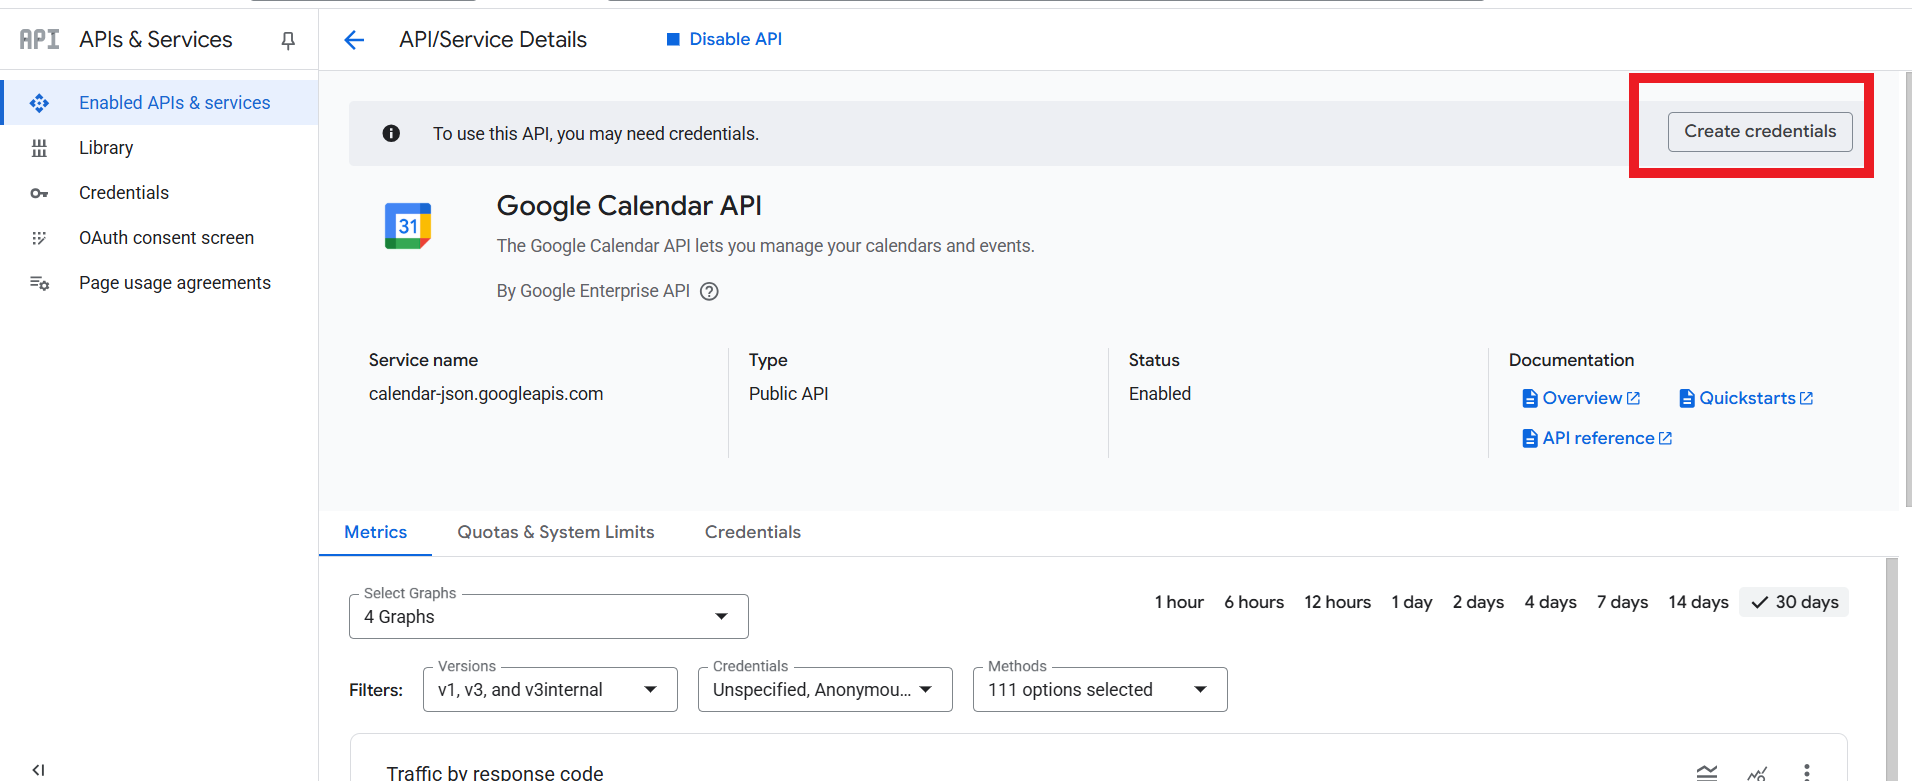Collapse the sidebar navigation panel

38,769
